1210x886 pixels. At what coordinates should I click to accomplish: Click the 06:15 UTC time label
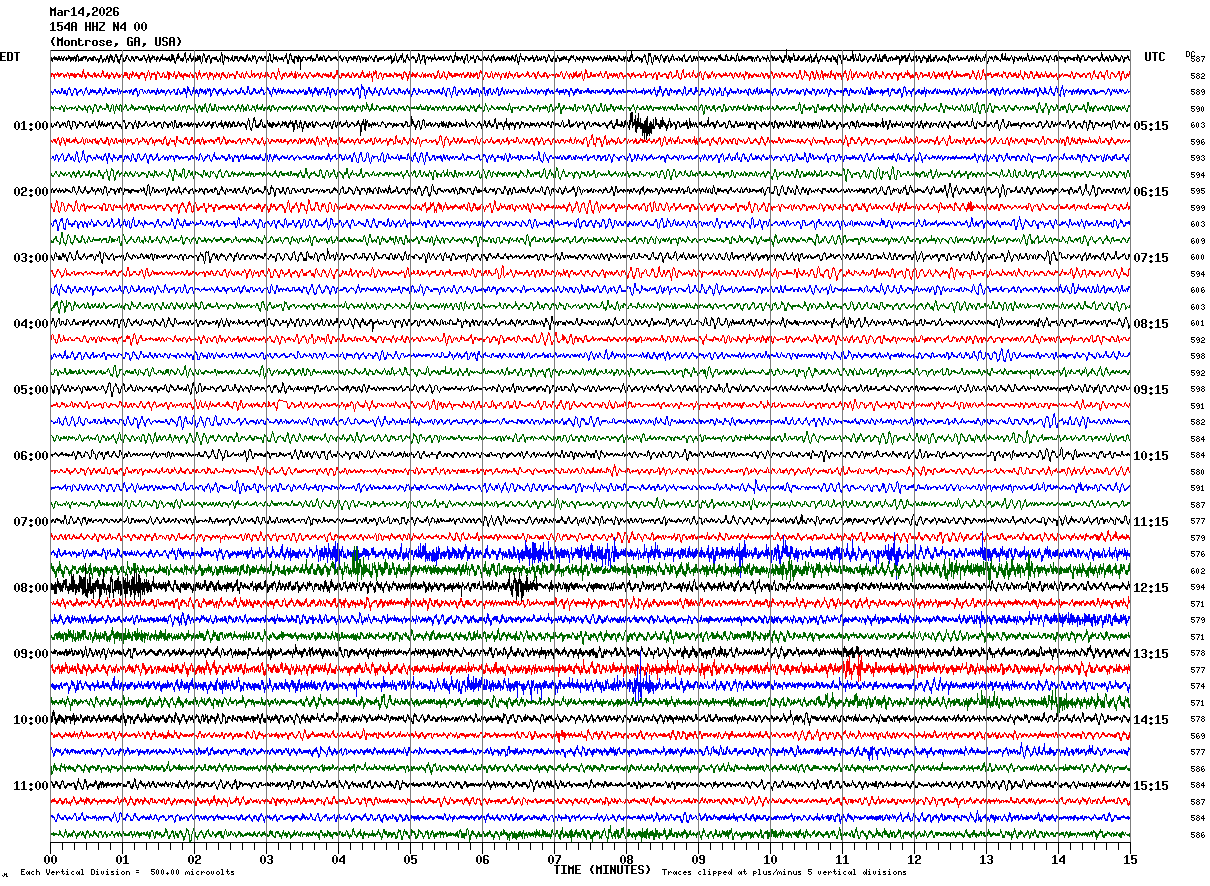click(1151, 192)
